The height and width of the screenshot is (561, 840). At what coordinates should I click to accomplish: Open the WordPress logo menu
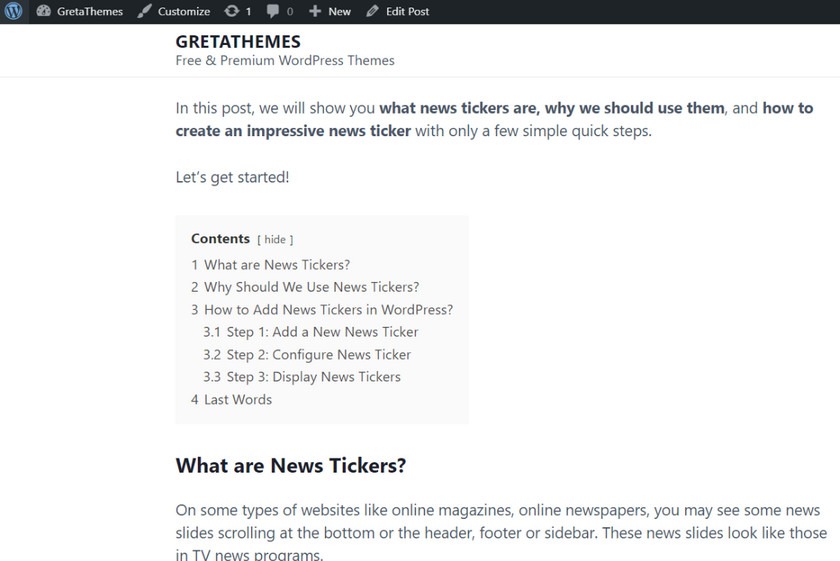(x=13, y=11)
